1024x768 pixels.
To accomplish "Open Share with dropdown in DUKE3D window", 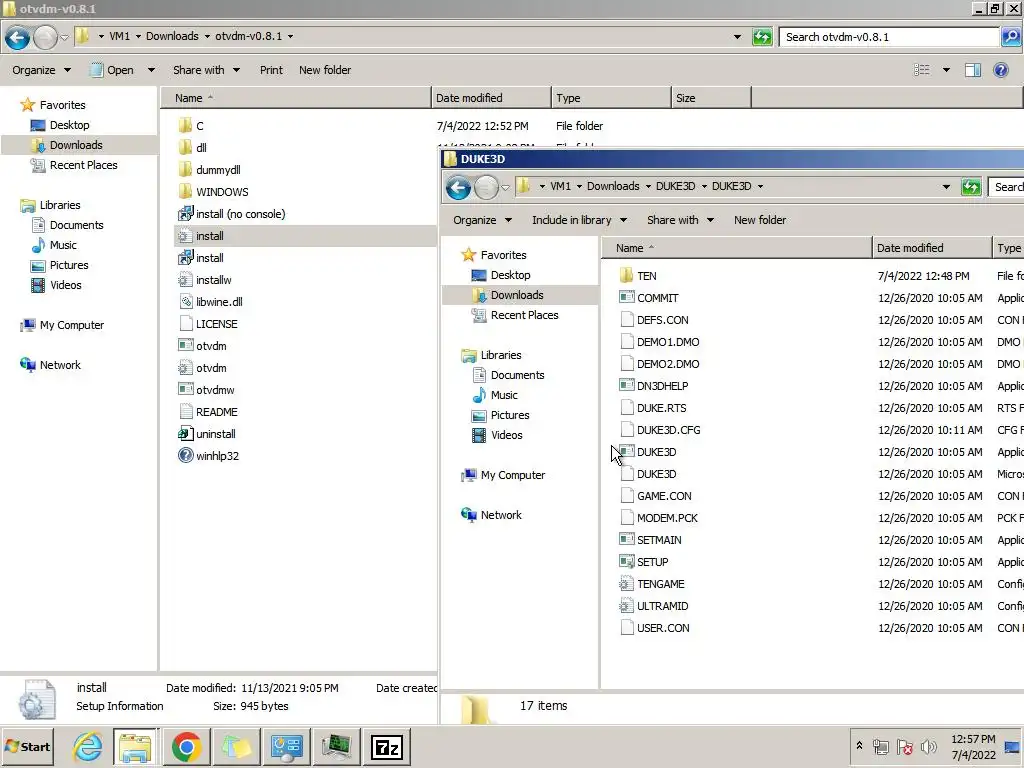I will coord(680,220).
